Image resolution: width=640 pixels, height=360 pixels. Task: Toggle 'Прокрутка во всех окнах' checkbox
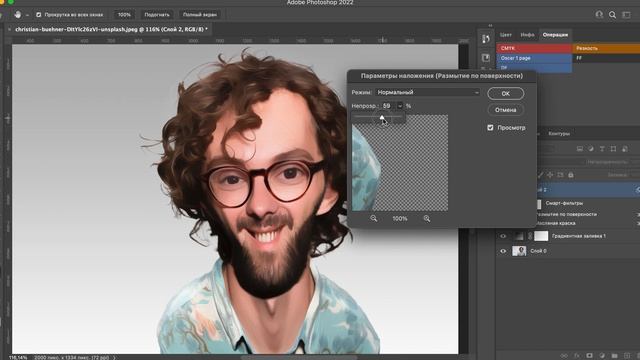tap(38, 15)
